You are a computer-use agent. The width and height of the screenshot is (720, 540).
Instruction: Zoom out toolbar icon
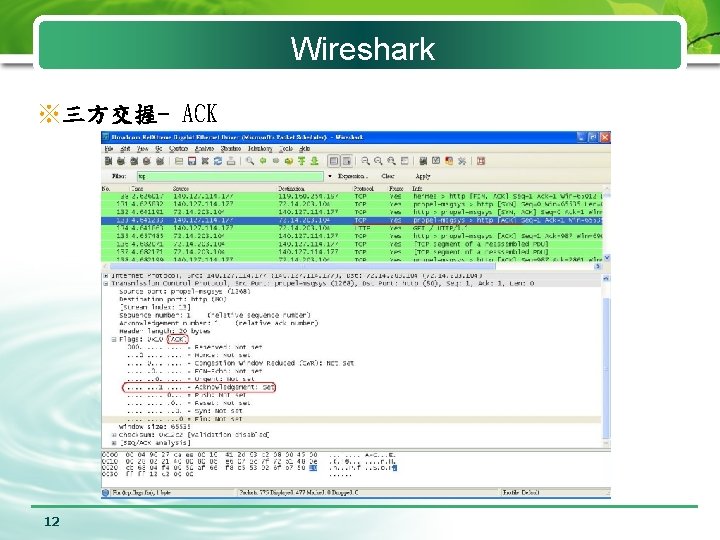click(378, 161)
